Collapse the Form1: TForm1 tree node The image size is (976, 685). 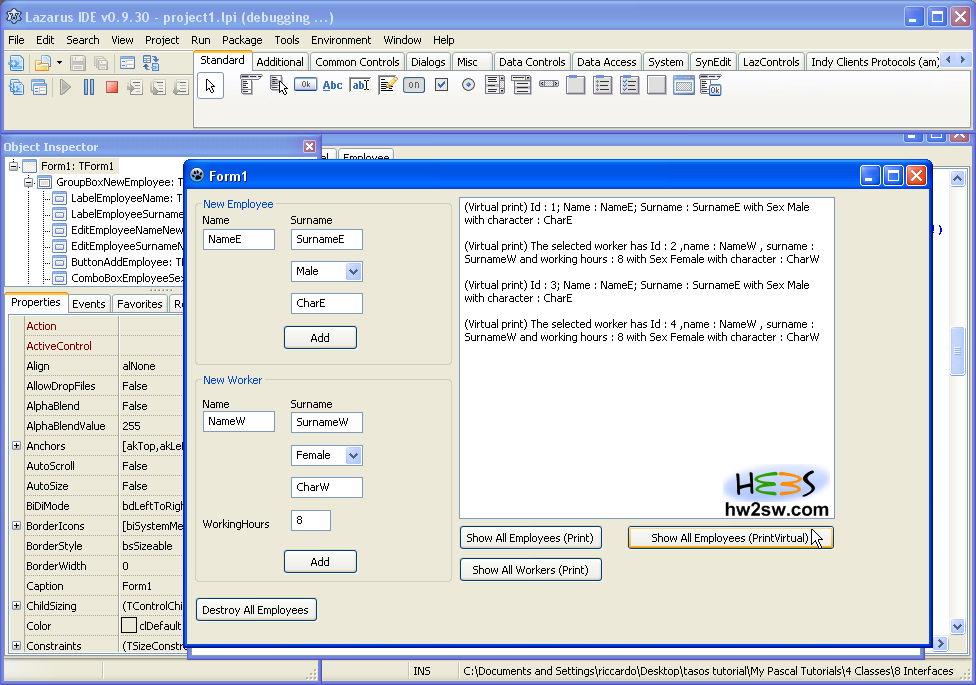tap(14, 166)
